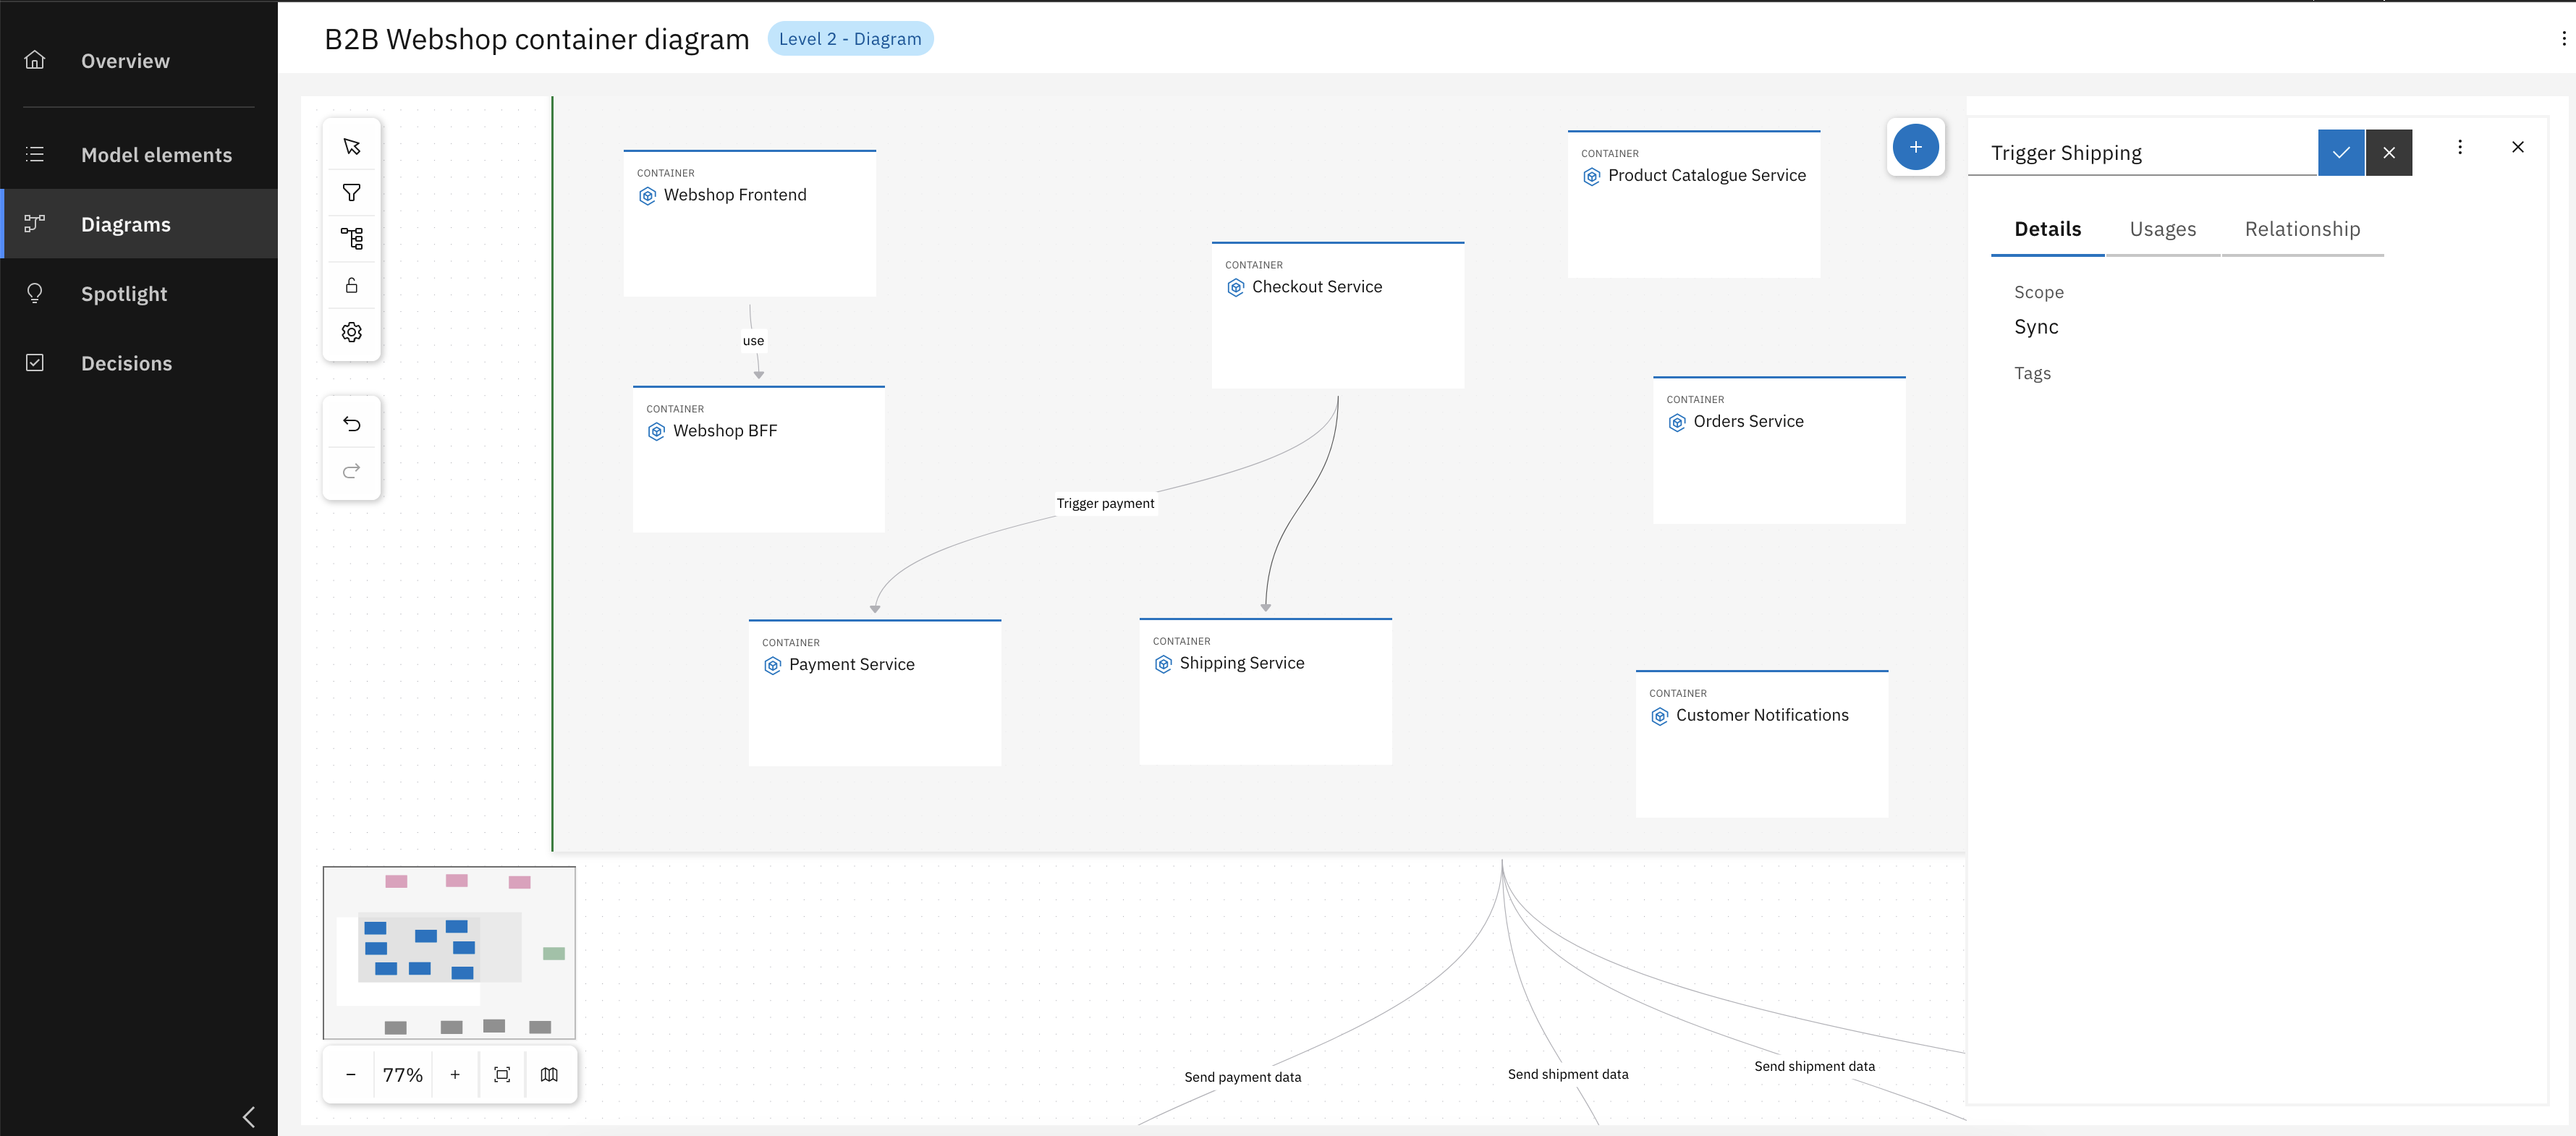Select the Webshop Frontend container node
This screenshot has height=1136, width=2576.
pos(750,222)
